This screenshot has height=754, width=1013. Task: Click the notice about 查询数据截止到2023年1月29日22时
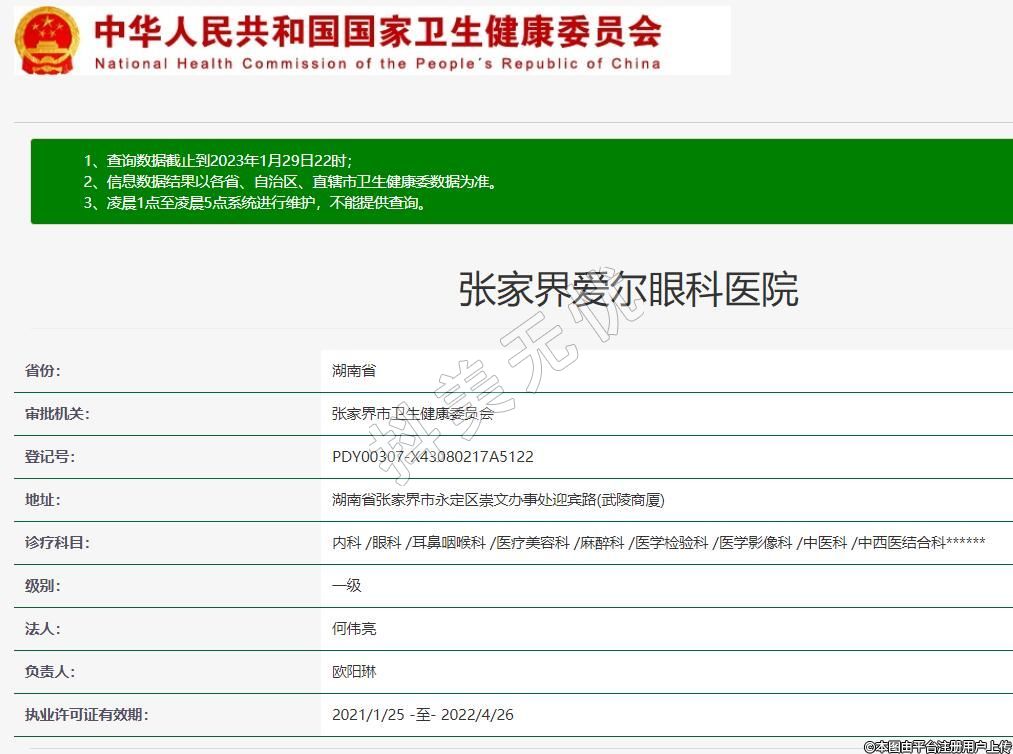217,161
